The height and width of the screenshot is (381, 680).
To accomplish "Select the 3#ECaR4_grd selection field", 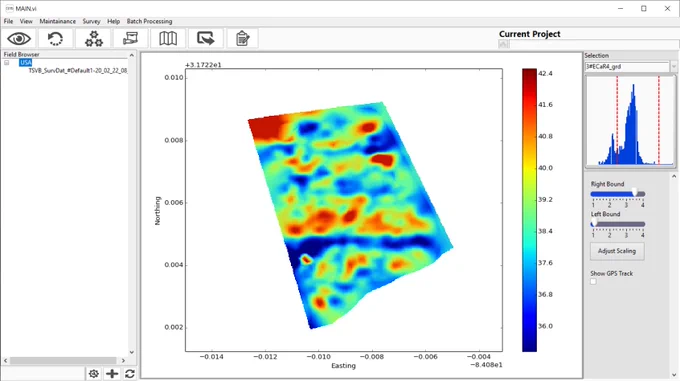I will click(x=627, y=67).
